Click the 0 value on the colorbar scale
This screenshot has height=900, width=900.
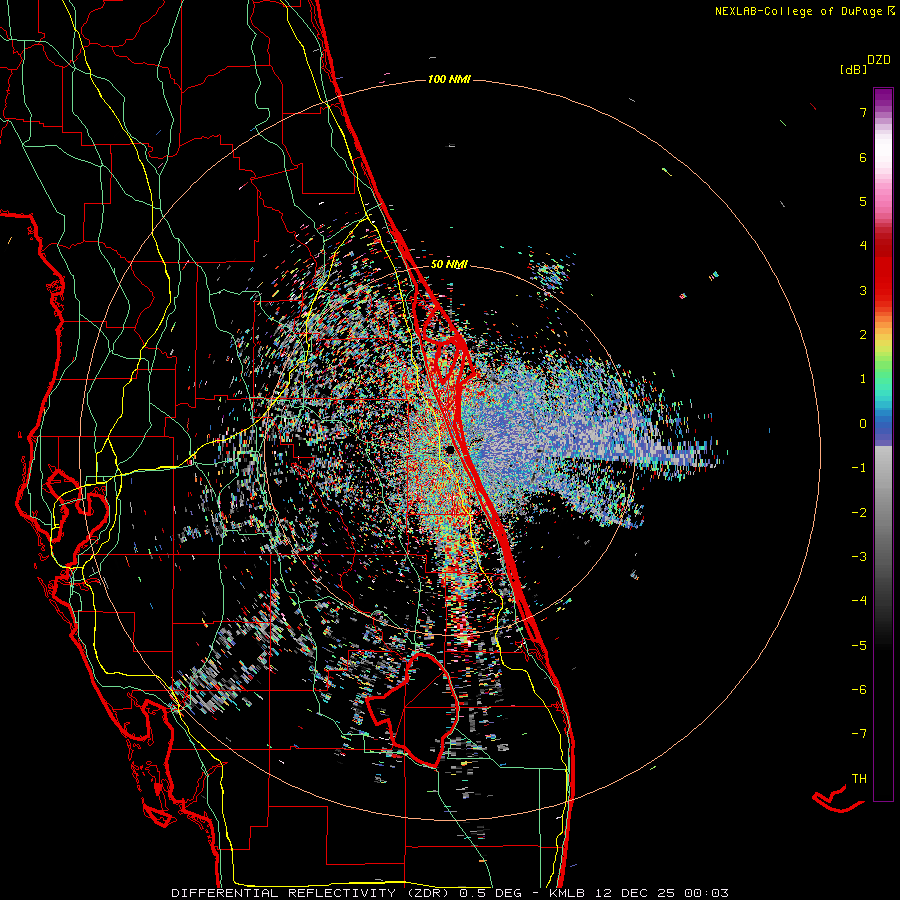[x=863, y=424]
